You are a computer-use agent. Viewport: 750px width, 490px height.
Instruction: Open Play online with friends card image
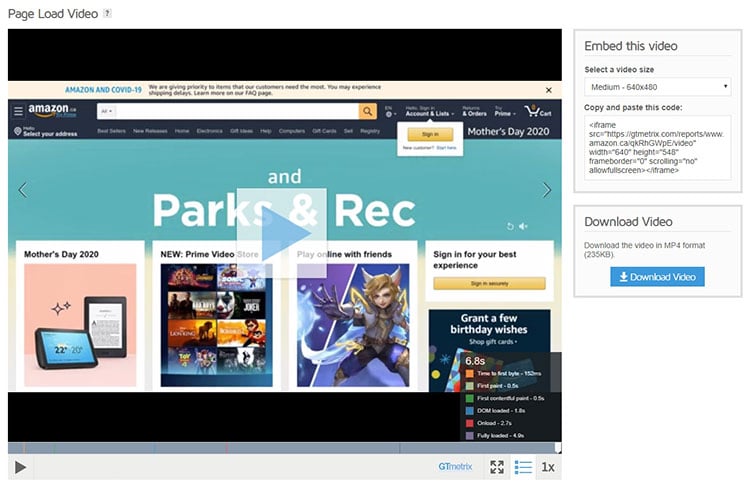coord(353,325)
